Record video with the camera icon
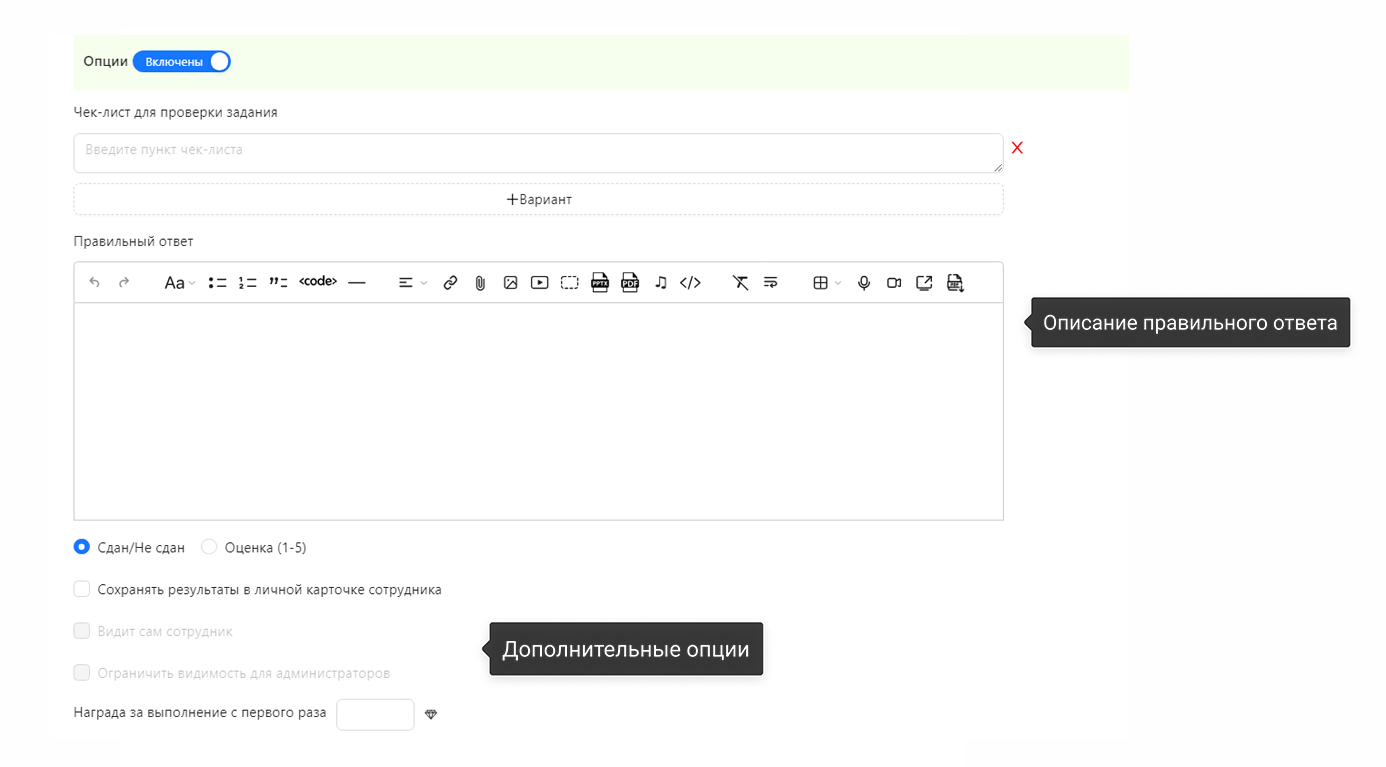The height and width of the screenshot is (767, 1386). coord(894,283)
